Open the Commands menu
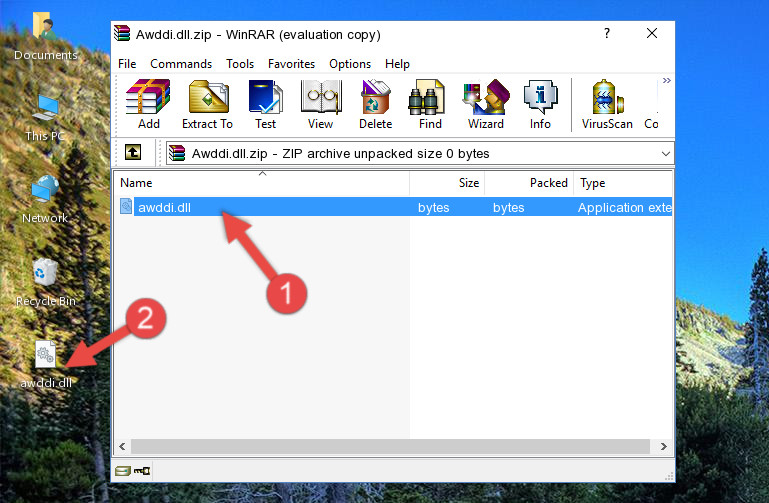769x503 pixels. [x=181, y=64]
